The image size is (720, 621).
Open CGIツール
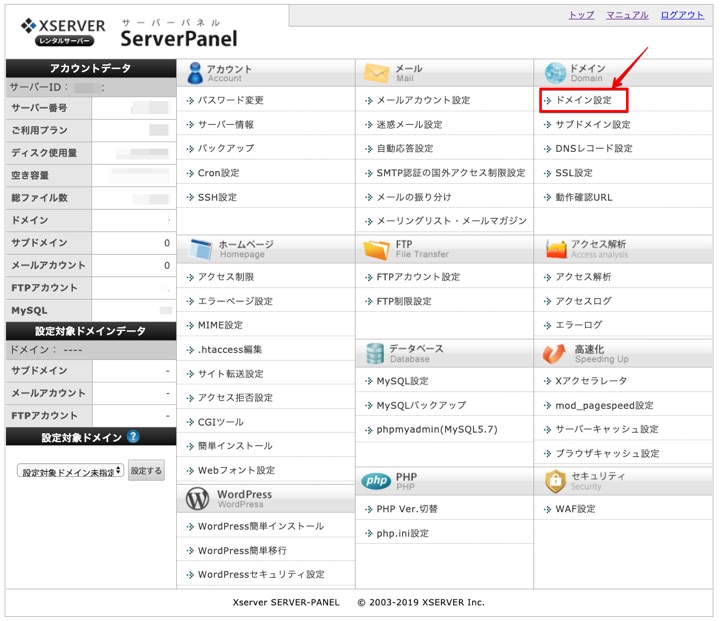[220, 422]
